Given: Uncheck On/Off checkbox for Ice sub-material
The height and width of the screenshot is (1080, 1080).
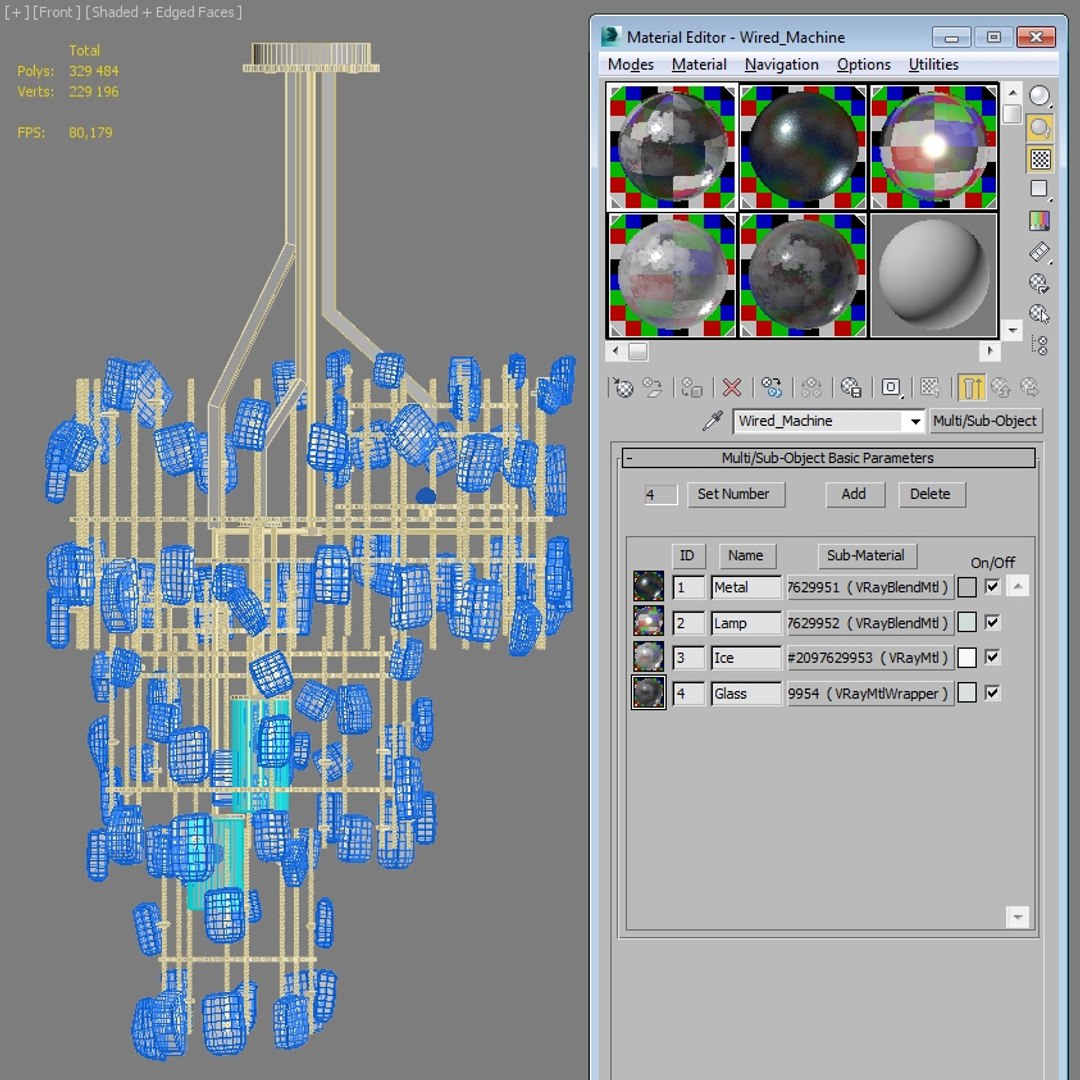Looking at the screenshot, I should [992, 657].
